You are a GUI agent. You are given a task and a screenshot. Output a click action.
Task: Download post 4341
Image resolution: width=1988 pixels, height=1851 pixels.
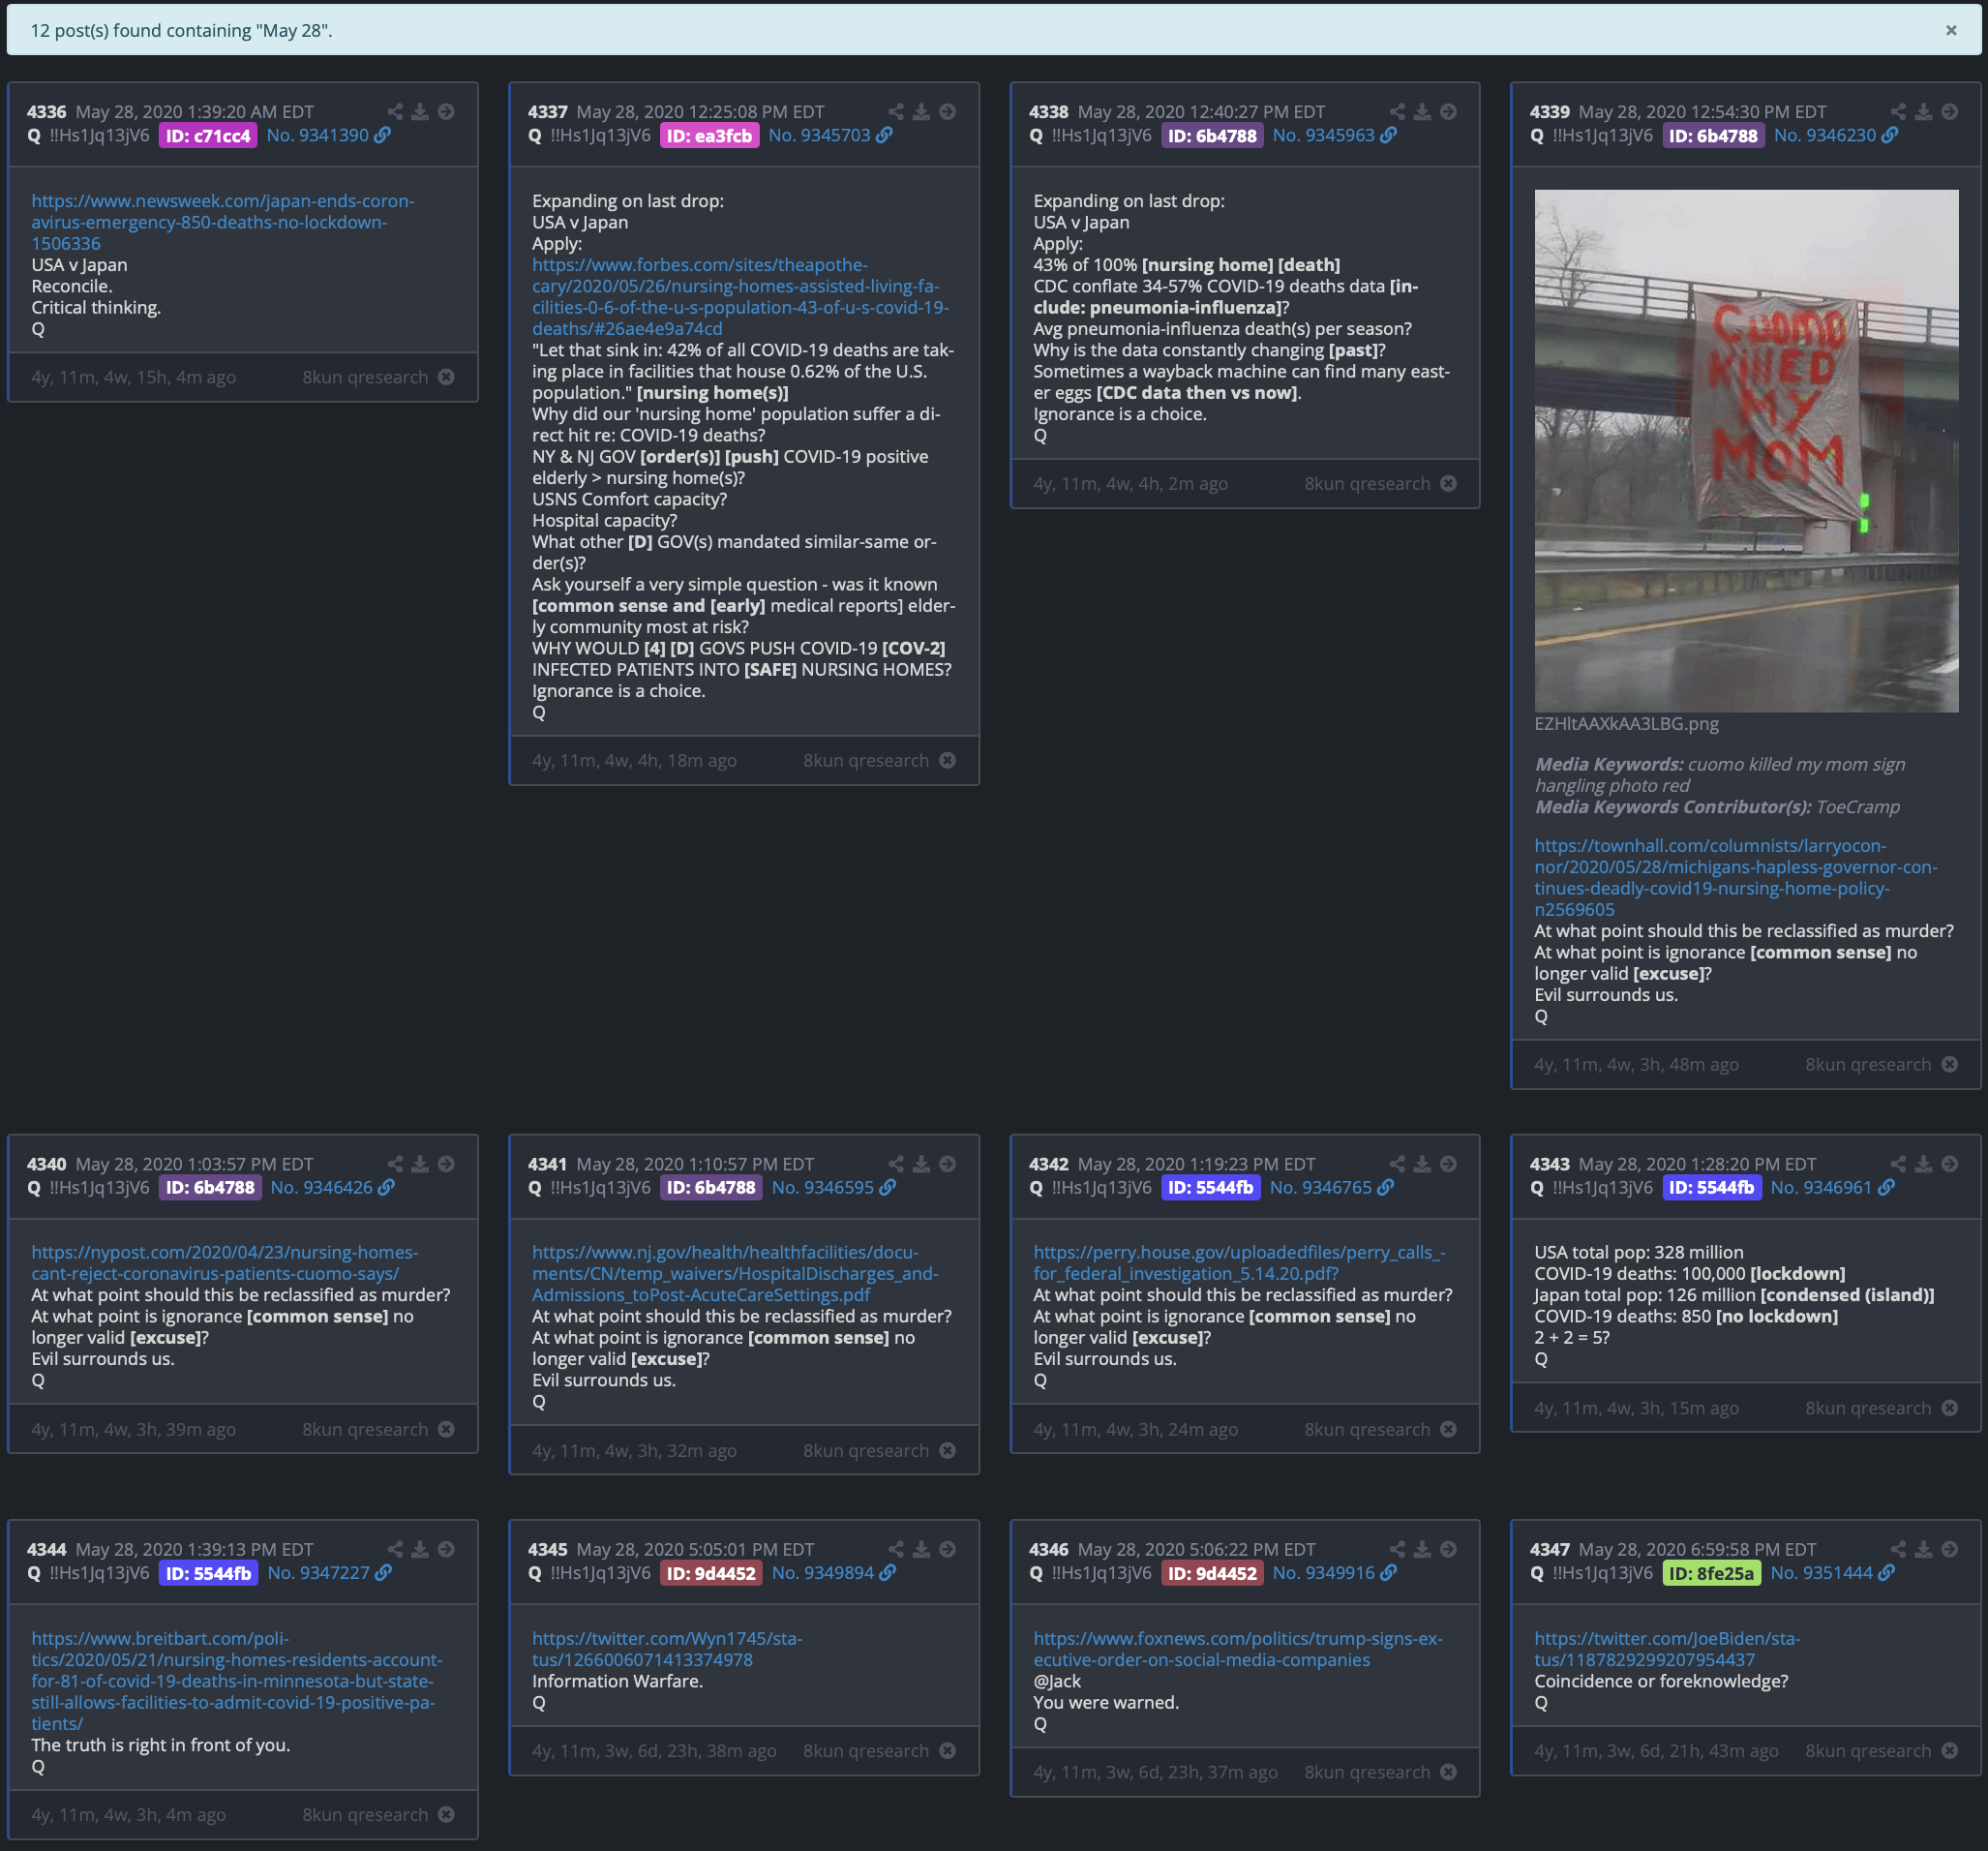pos(921,1164)
